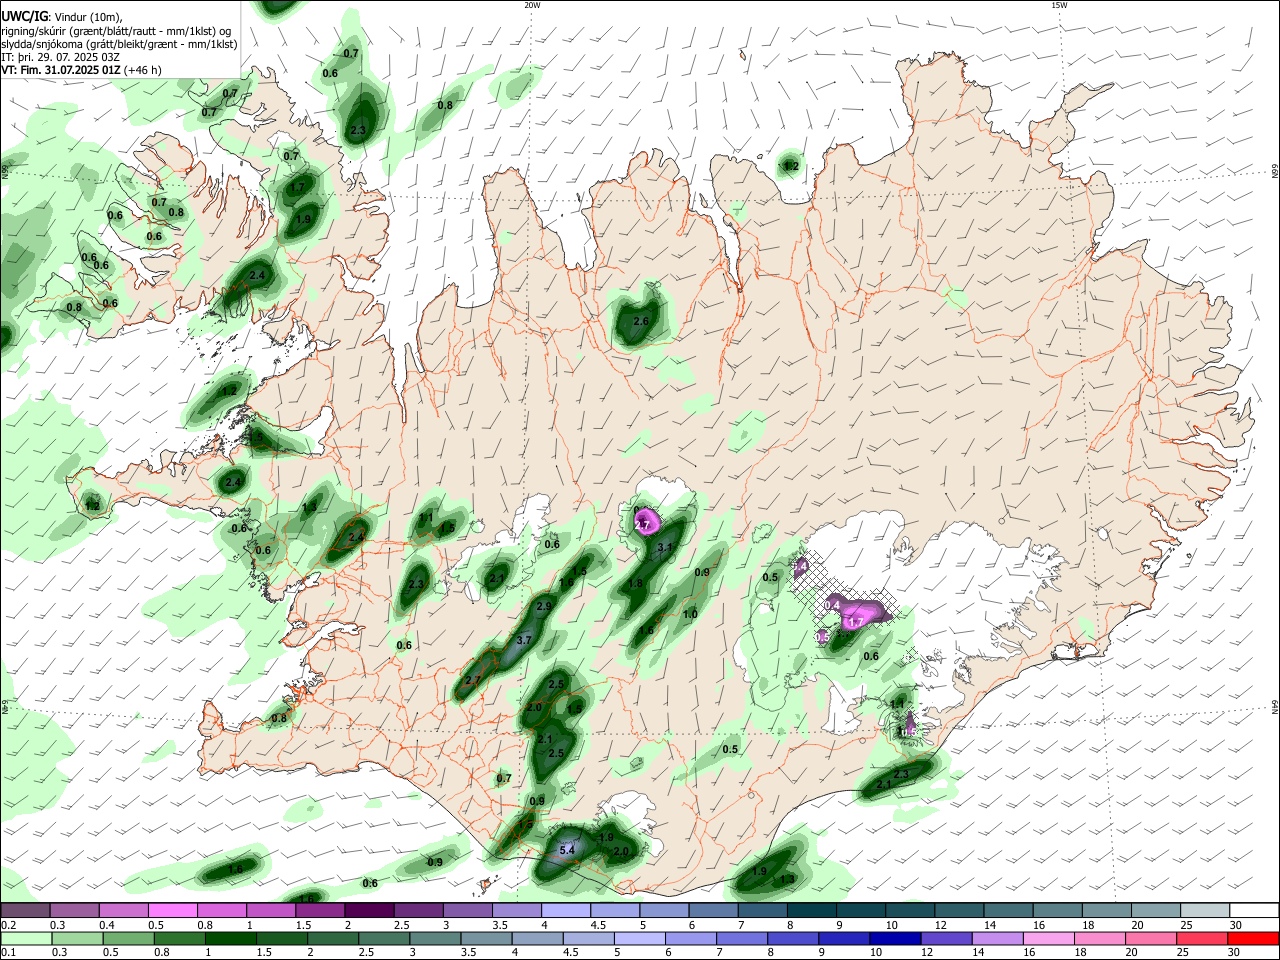Image resolution: width=1280 pixels, height=960 pixels.
Task: Click the 3.1 rainfall value on the map
Action: [665, 547]
